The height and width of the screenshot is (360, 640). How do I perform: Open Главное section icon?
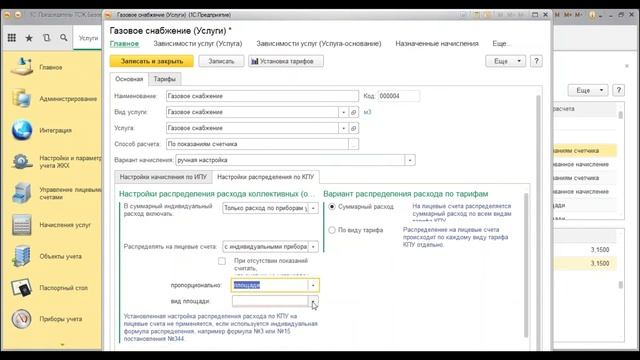[x=22, y=67]
